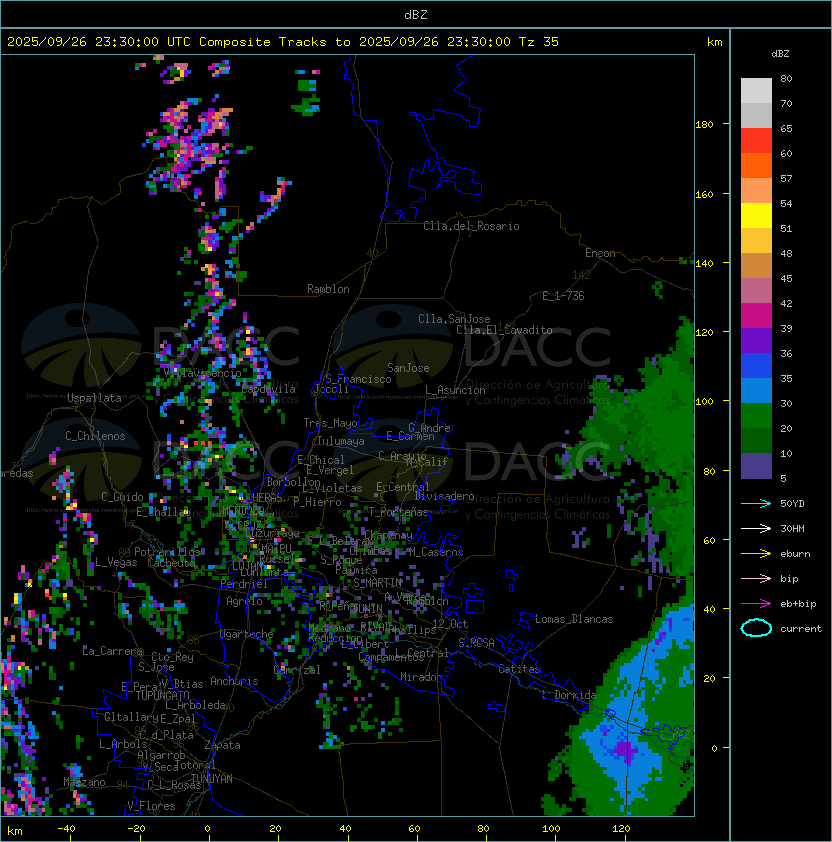Click the Potrerillos label
Screen dimensions: 832x842
[x=167, y=552]
